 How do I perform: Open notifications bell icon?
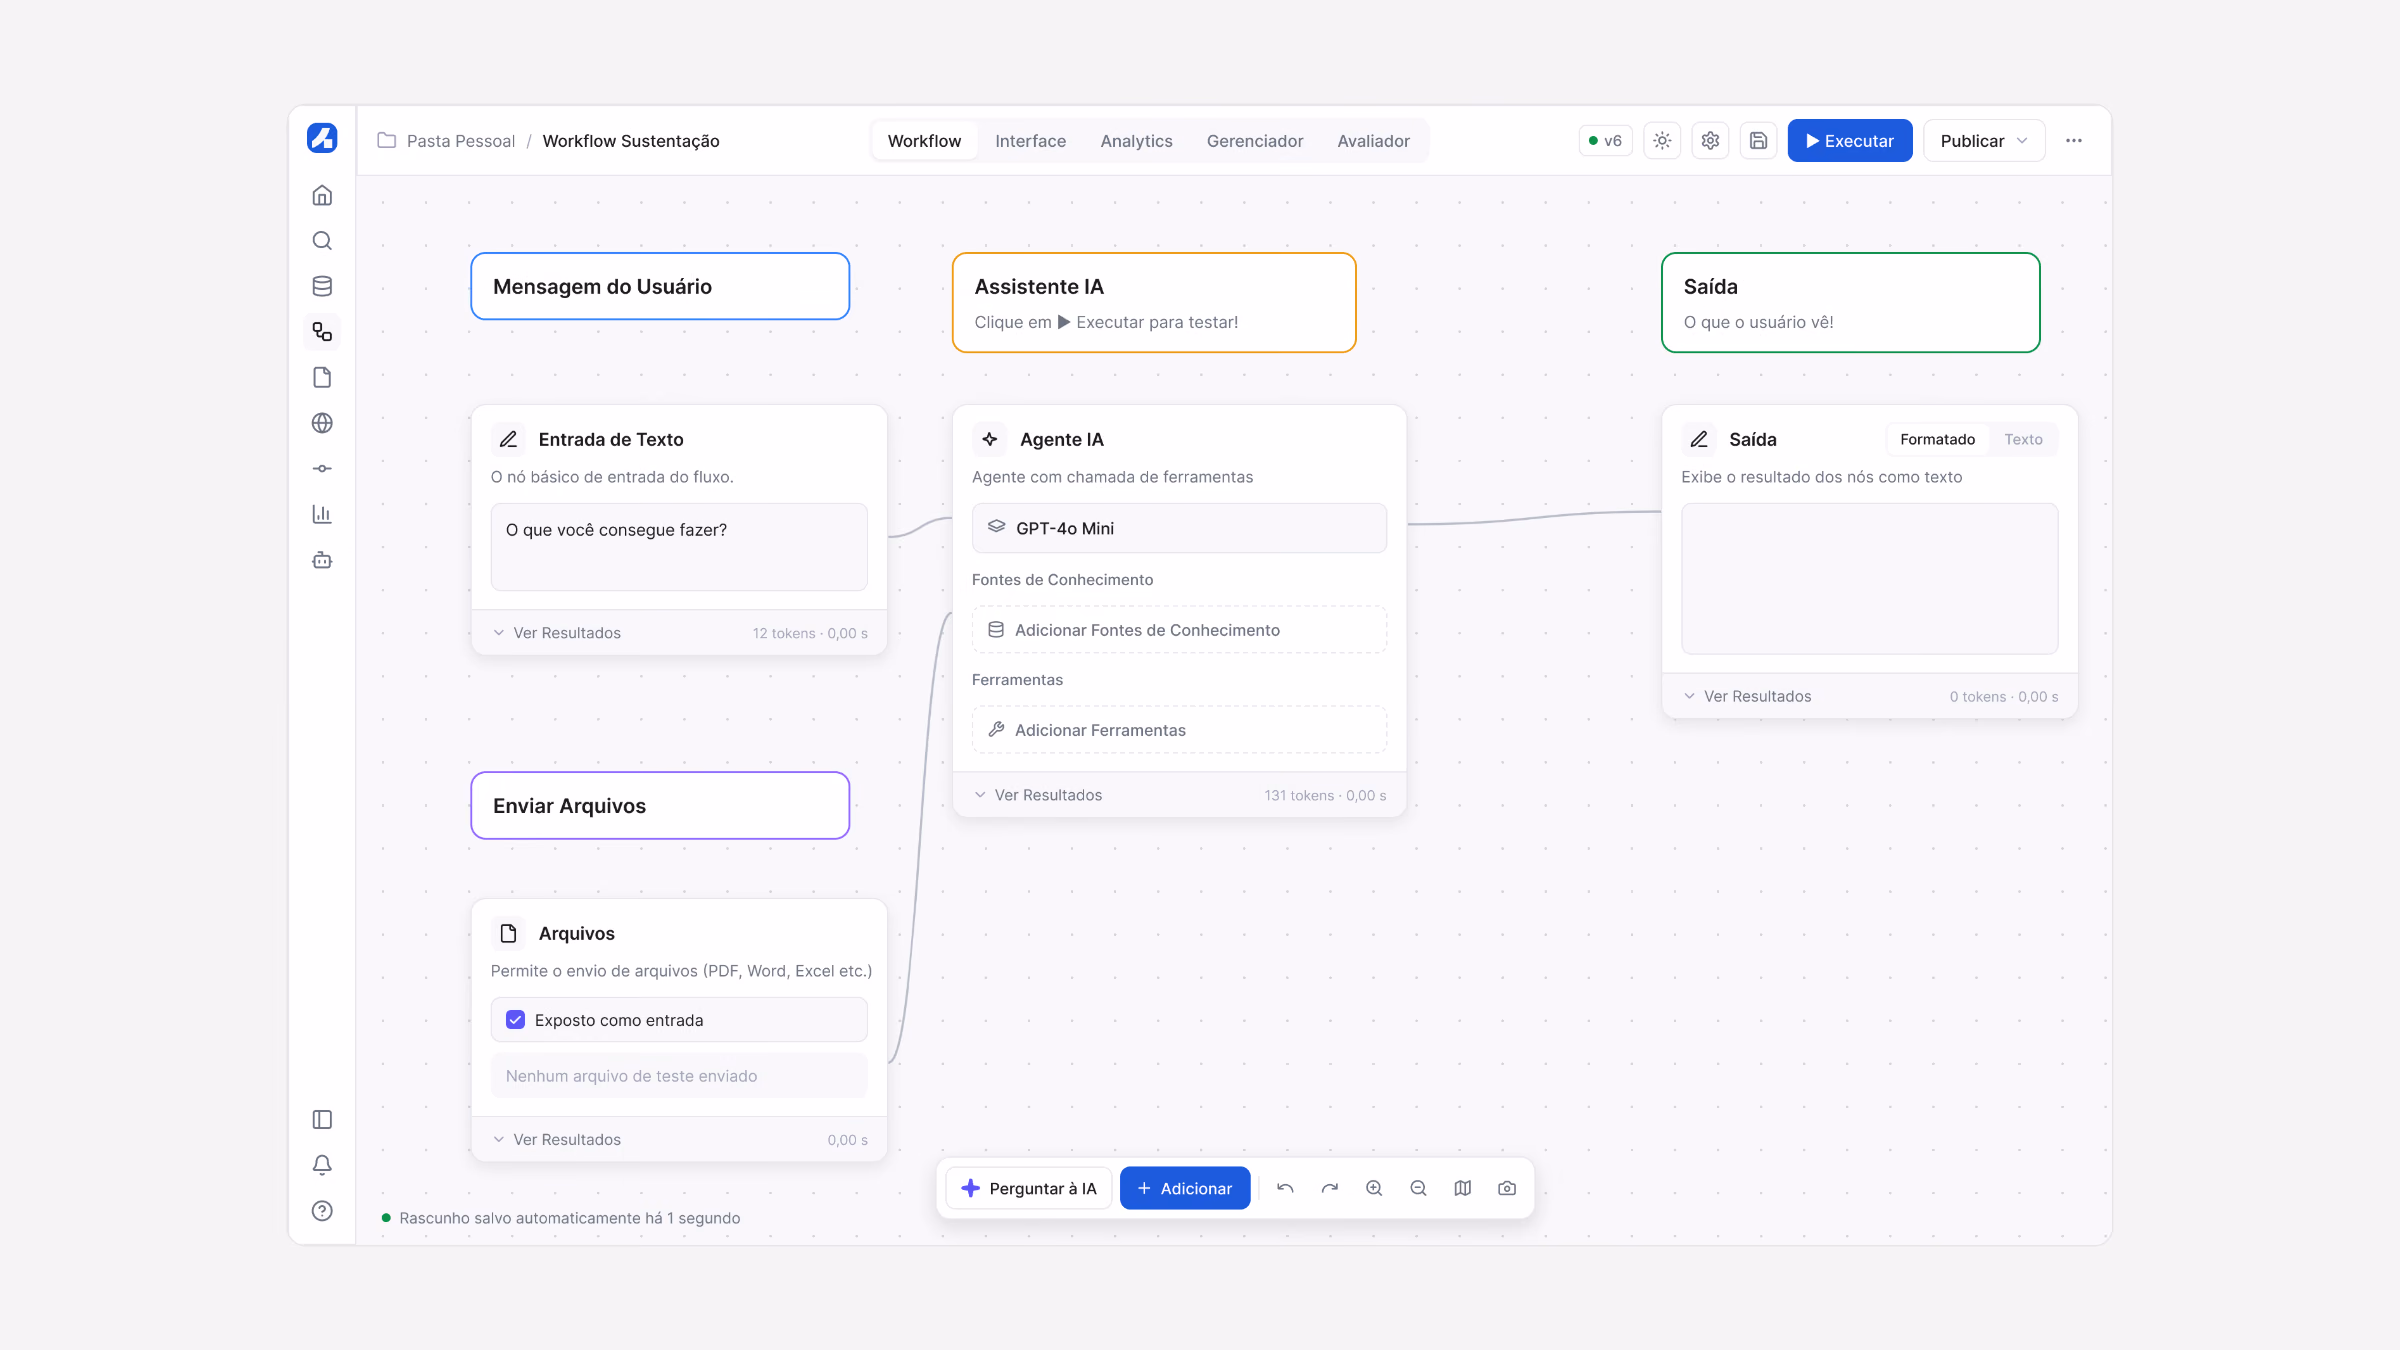[x=322, y=1165]
